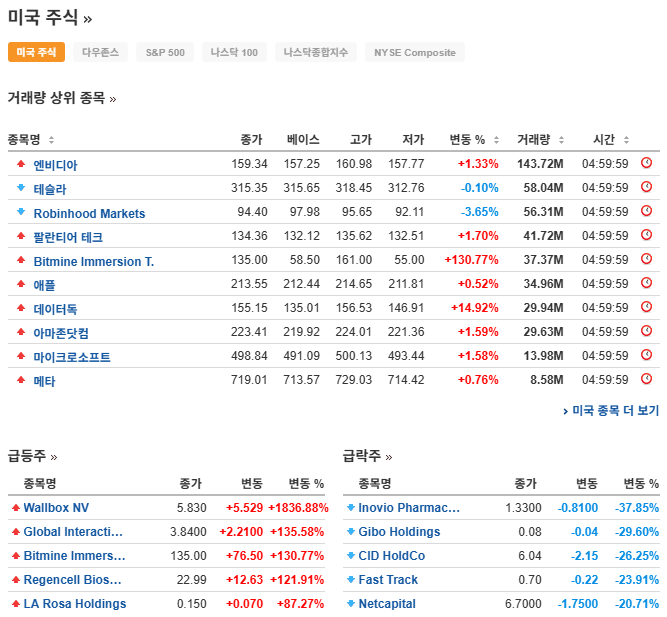
Task: Switch to the NYSE Composite tab
Action: pos(415,52)
